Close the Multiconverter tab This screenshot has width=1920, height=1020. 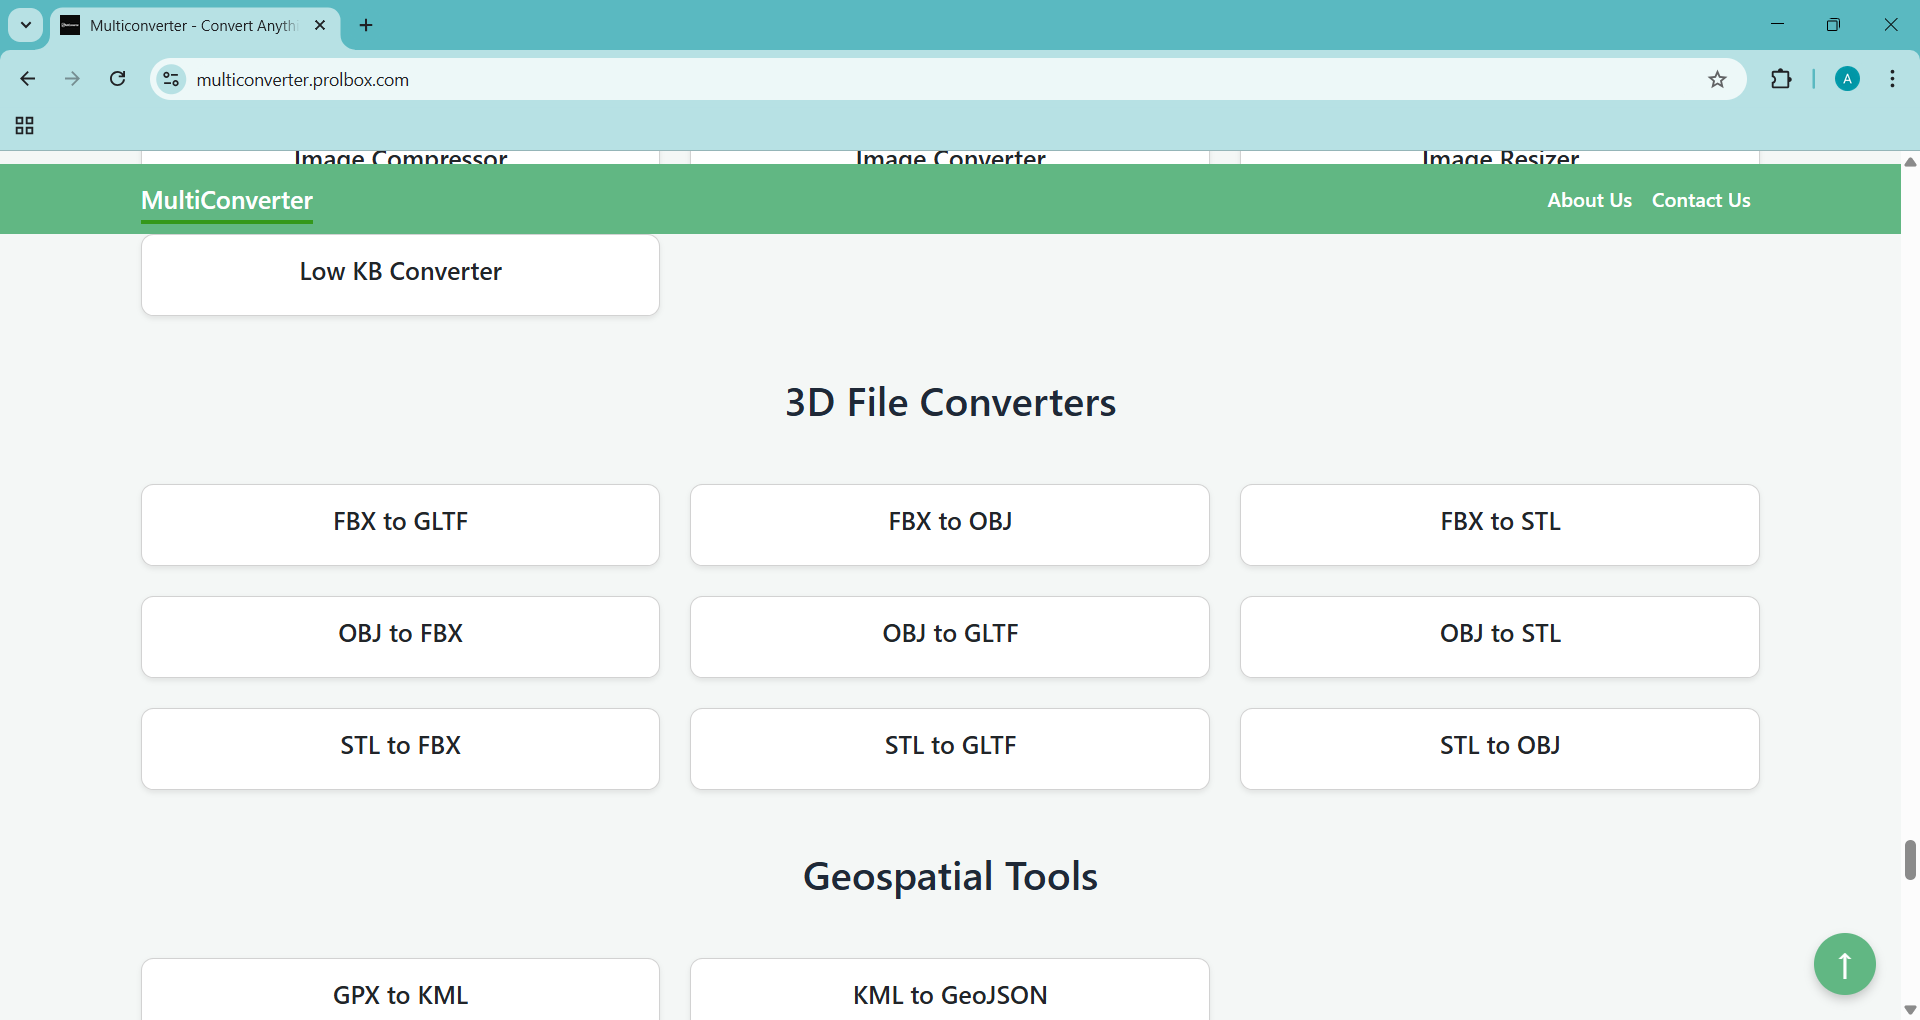pos(320,25)
